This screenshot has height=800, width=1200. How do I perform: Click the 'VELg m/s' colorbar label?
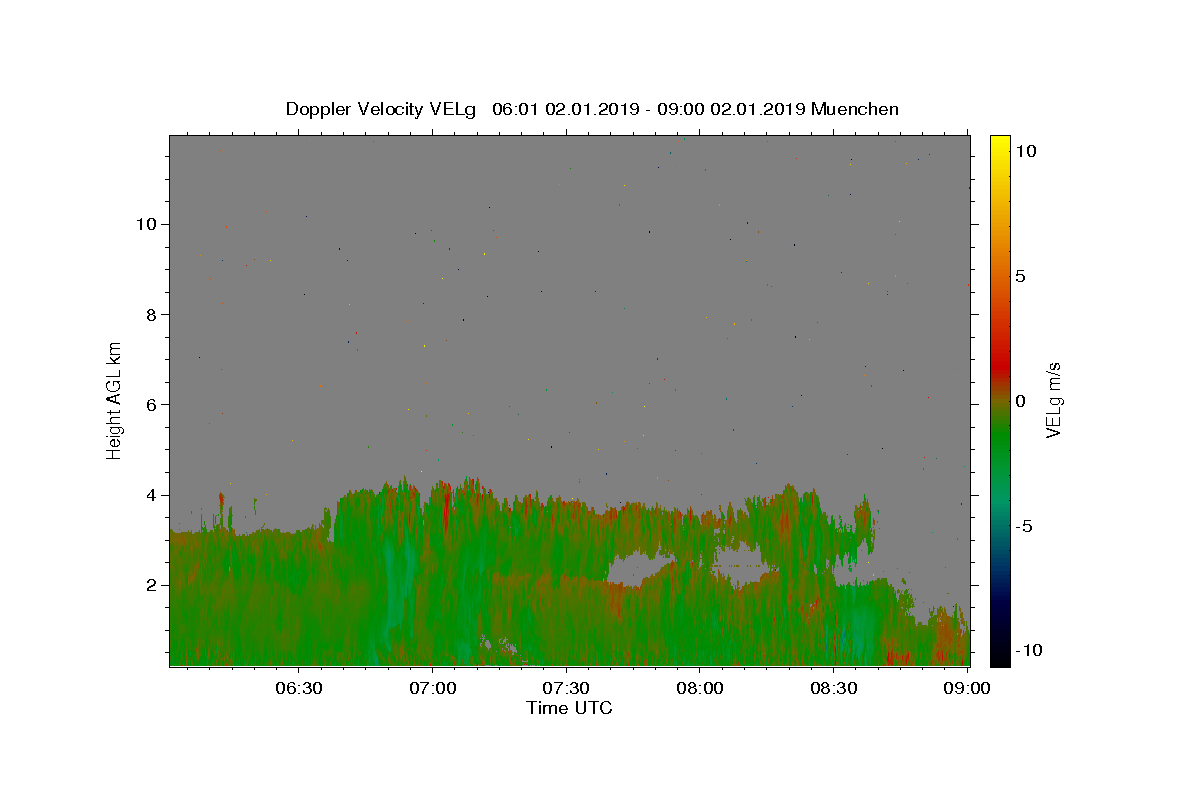tap(1053, 400)
